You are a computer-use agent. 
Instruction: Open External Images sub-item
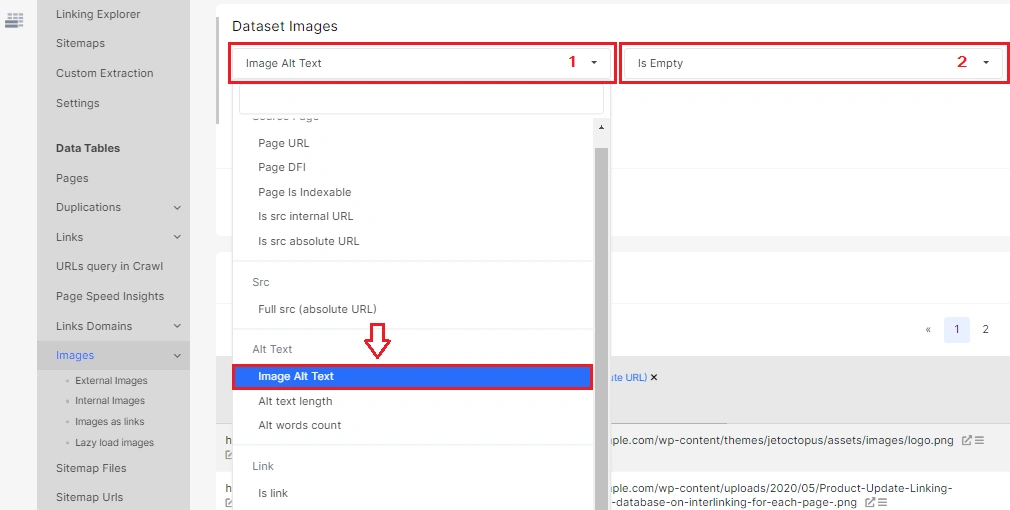point(111,381)
